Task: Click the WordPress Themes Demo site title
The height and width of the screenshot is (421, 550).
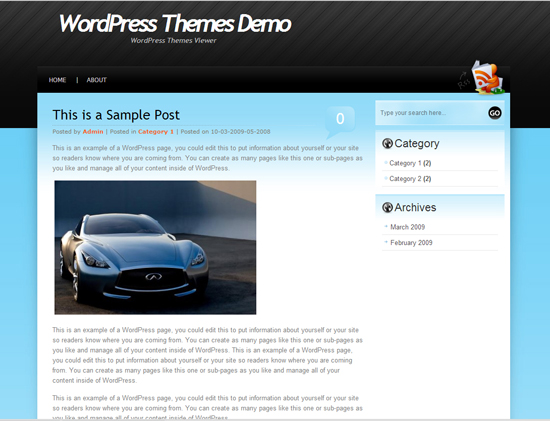Action: [175, 24]
